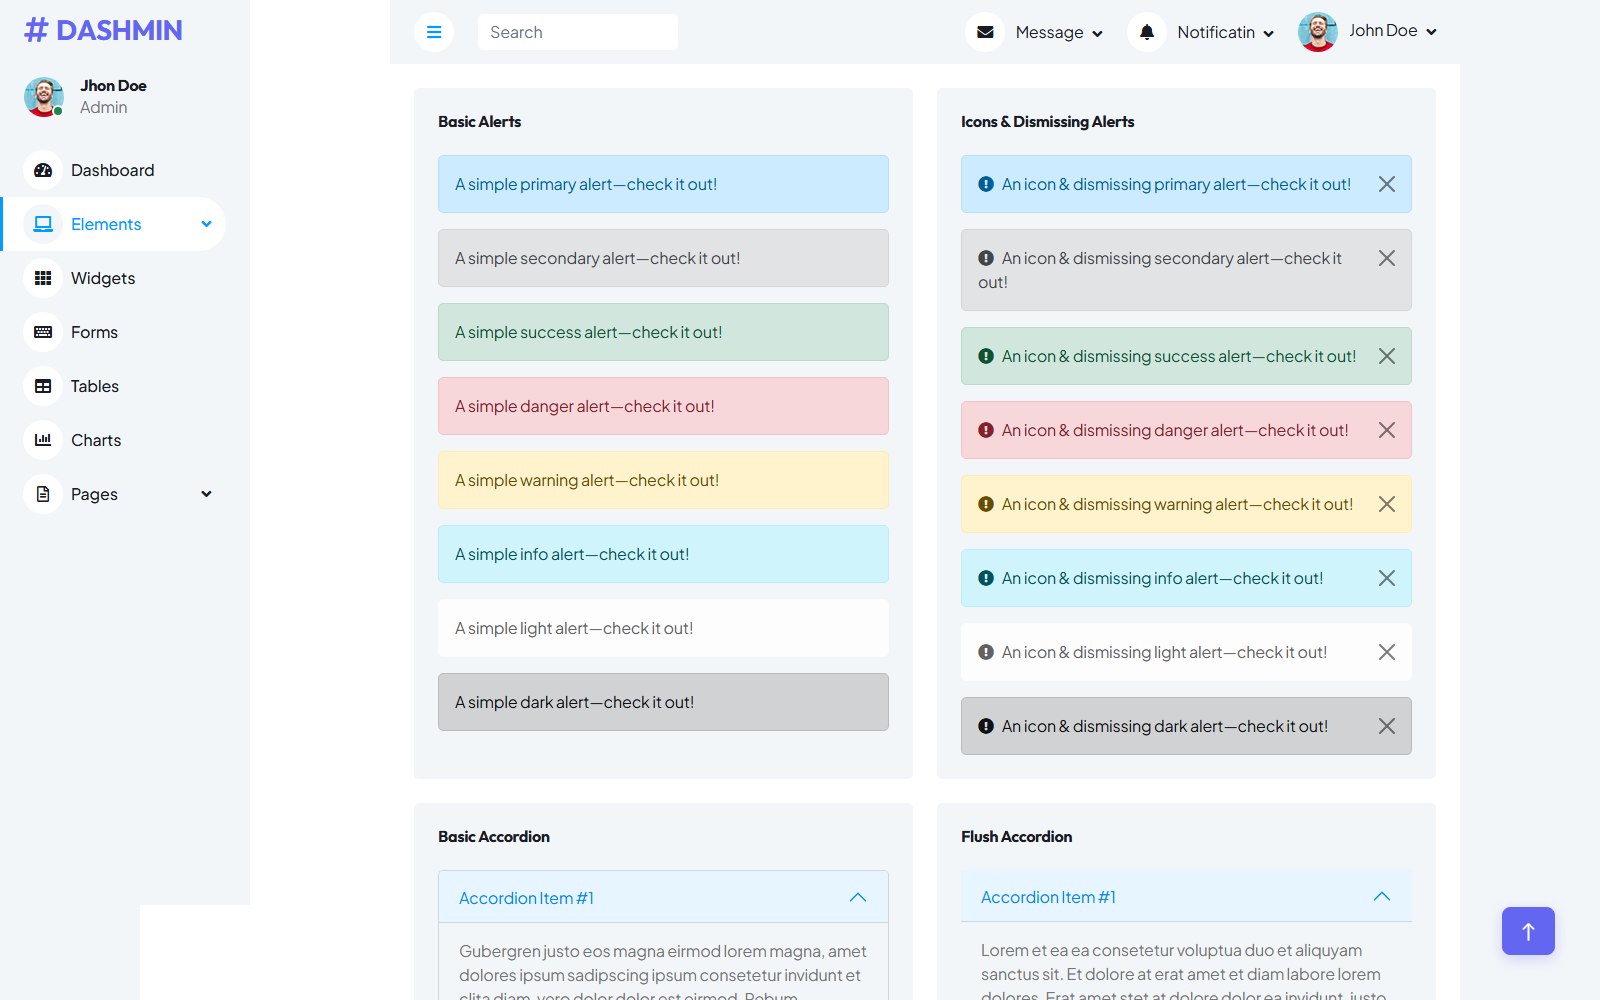Click the Dashboard gauge icon

pos(43,170)
